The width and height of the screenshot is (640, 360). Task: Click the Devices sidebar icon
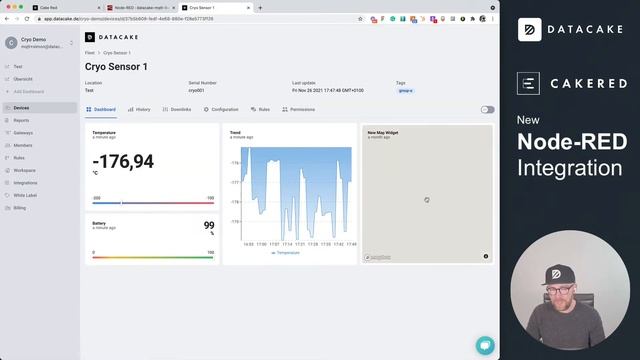point(7,108)
